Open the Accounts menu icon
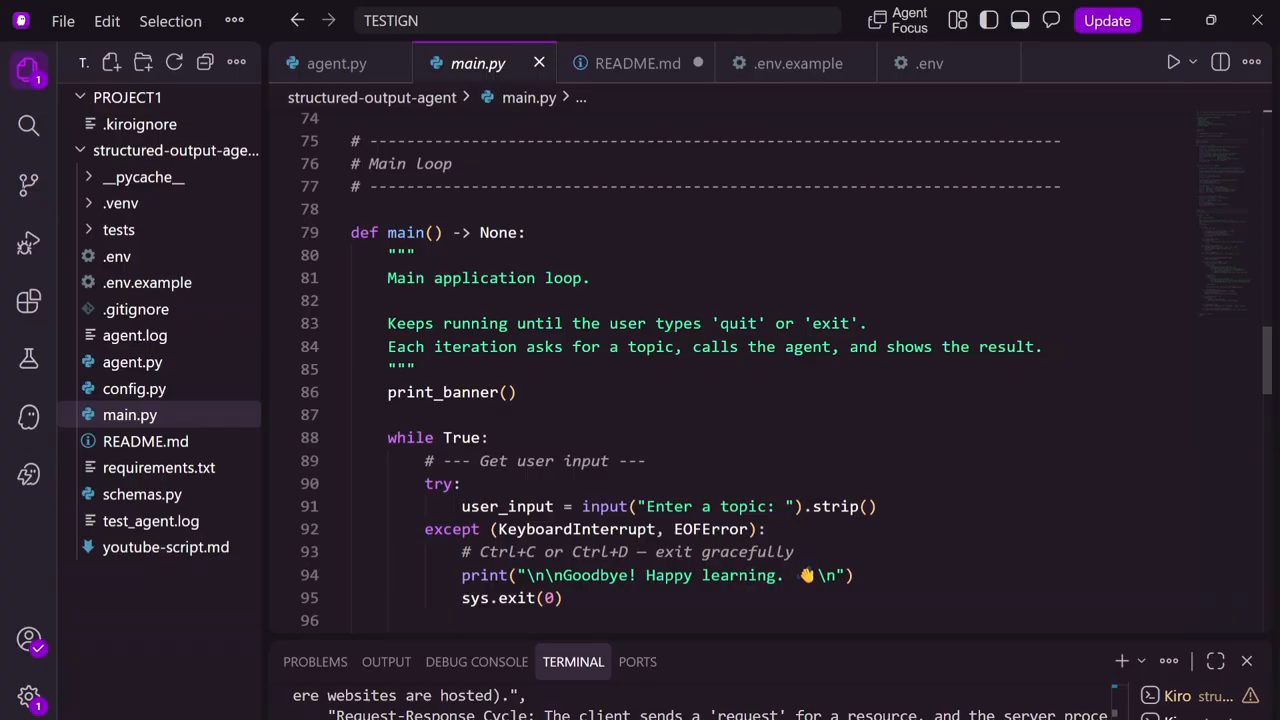1280x720 pixels. pos(28,640)
